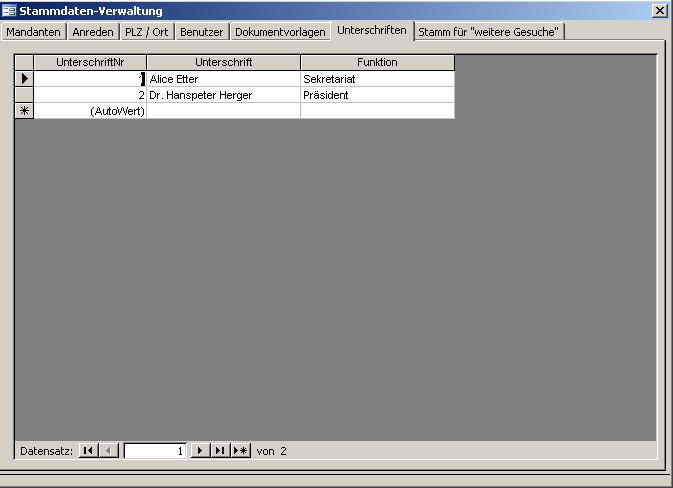Image resolution: width=673 pixels, height=488 pixels.
Task: Close the Stammdaten-Verwaltung window
Action: pyautogui.click(x=659, y=10)
